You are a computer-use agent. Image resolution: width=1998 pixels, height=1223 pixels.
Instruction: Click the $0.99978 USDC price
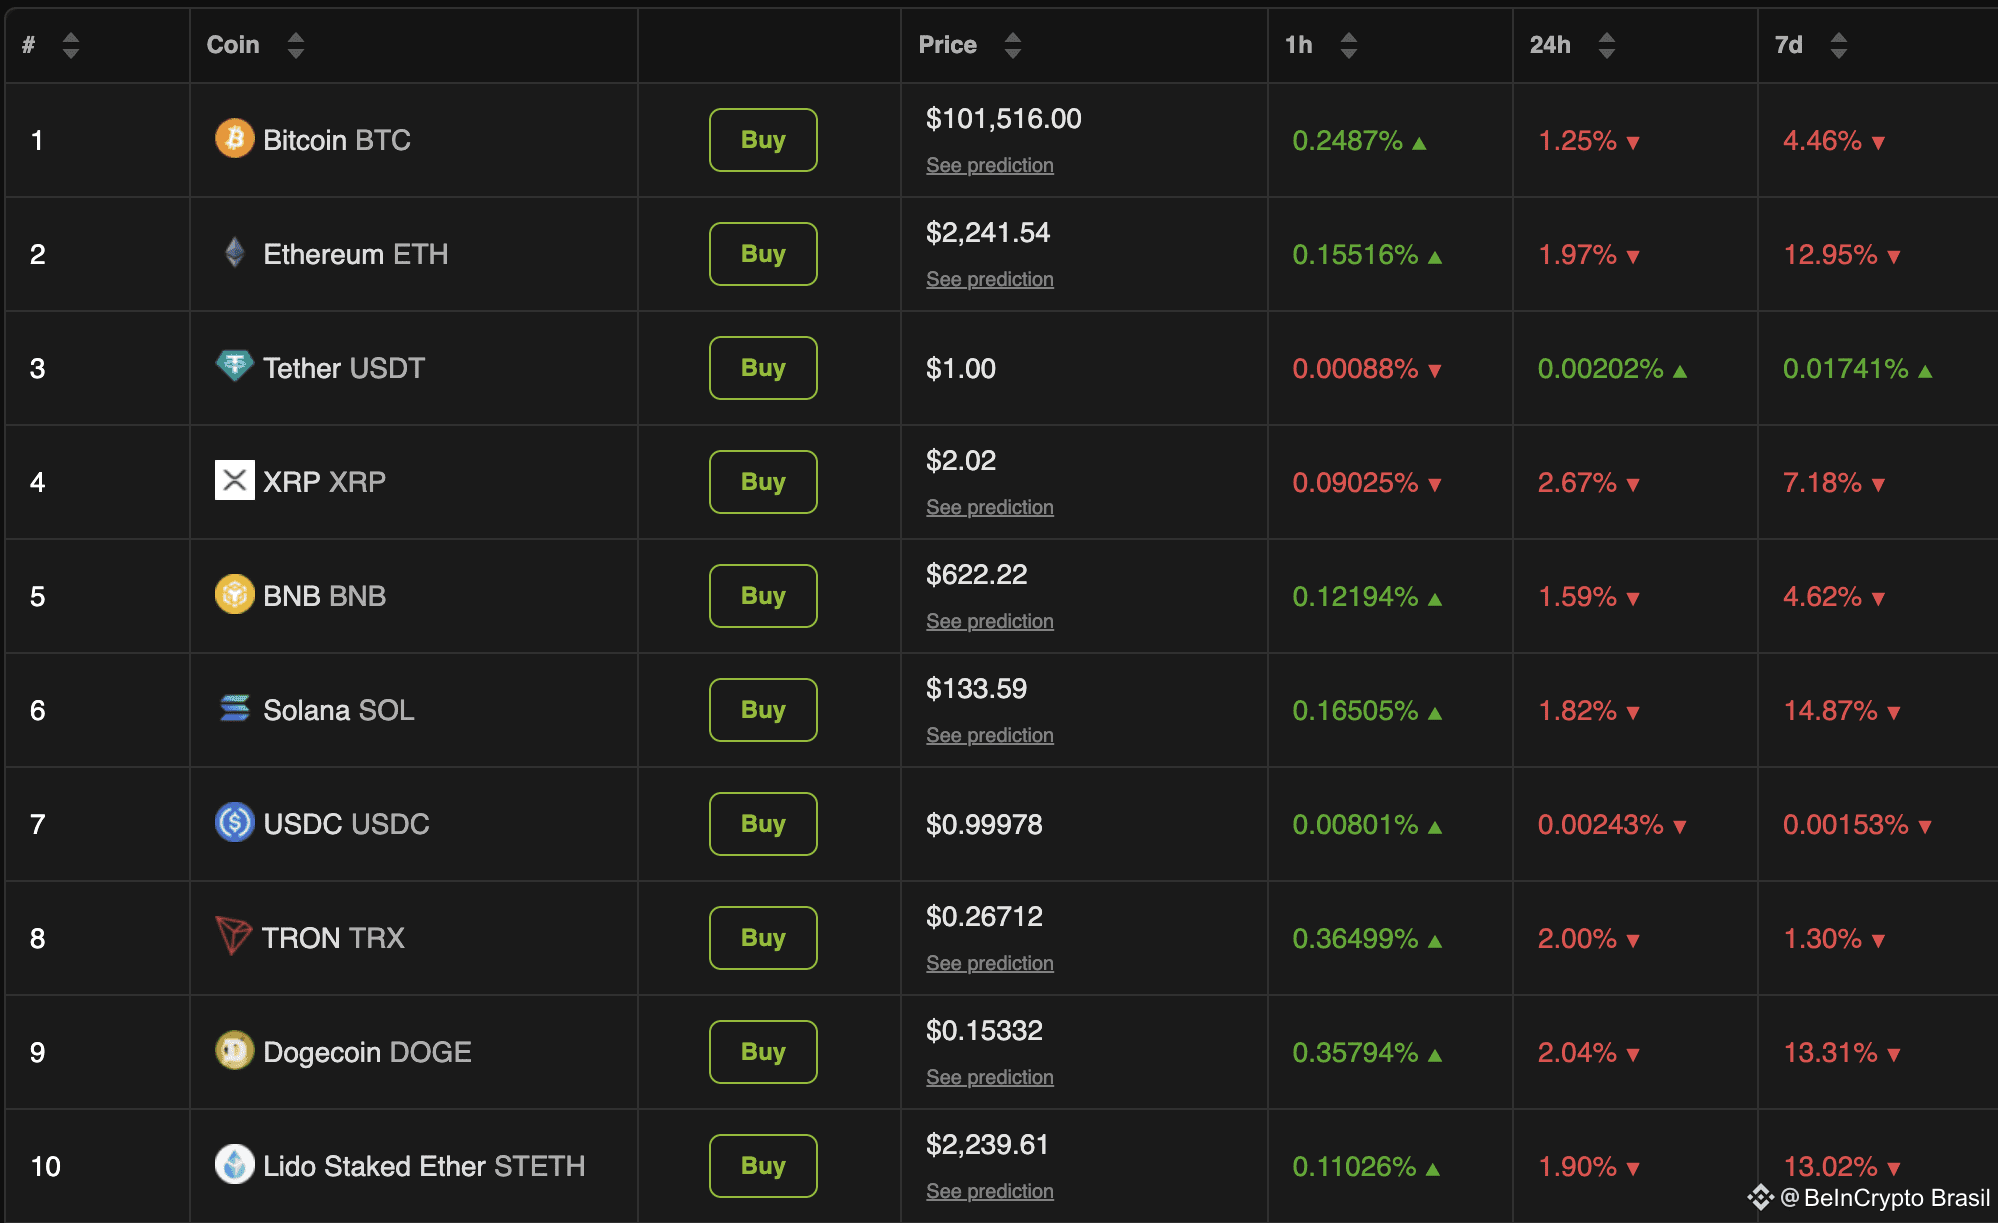[x=984, y=825]
